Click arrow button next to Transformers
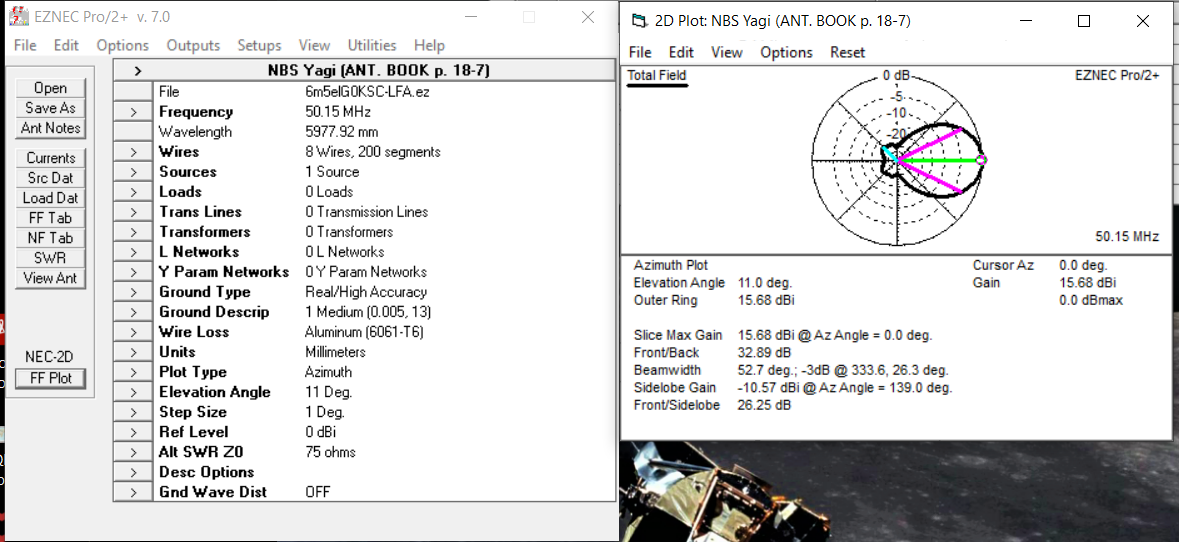Viewport: 1179px width, 542px height. point(134,232)
